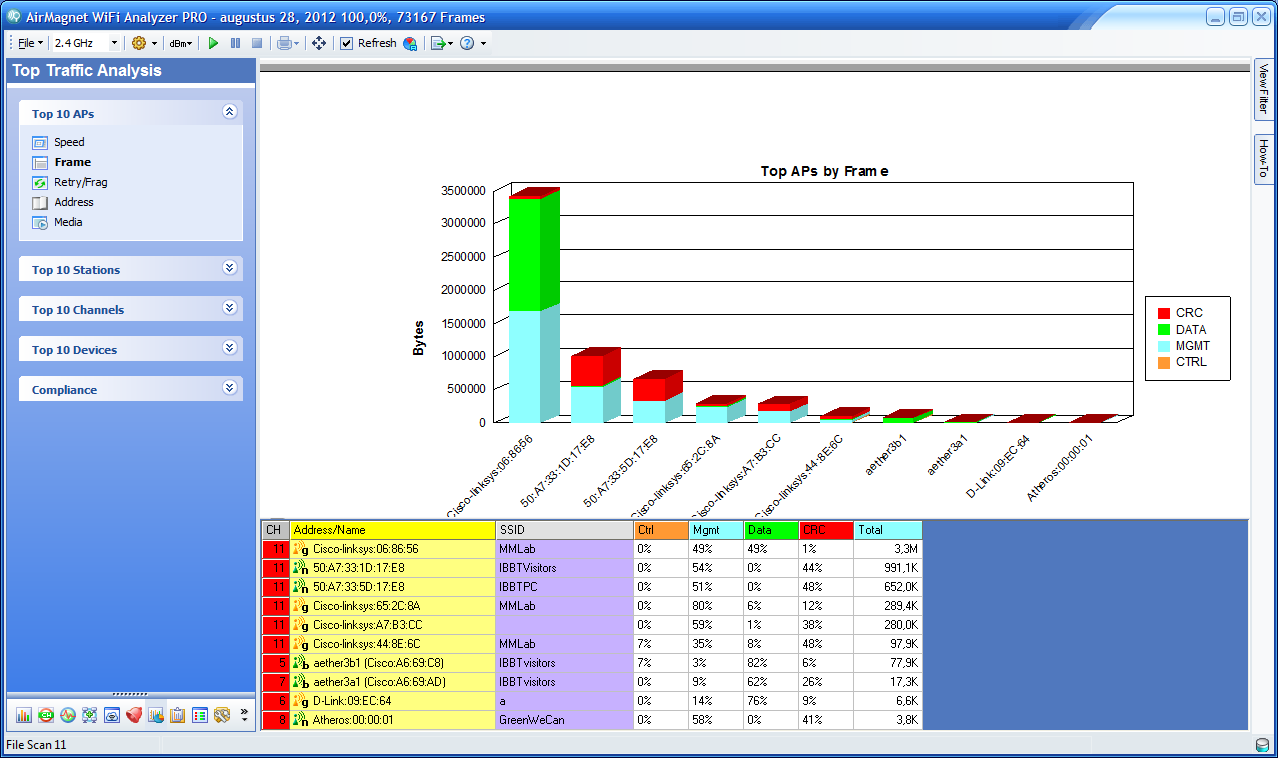Open the ViewFilter side tab
Screen dimensions: 1278x758
[x=1264, y=90]
